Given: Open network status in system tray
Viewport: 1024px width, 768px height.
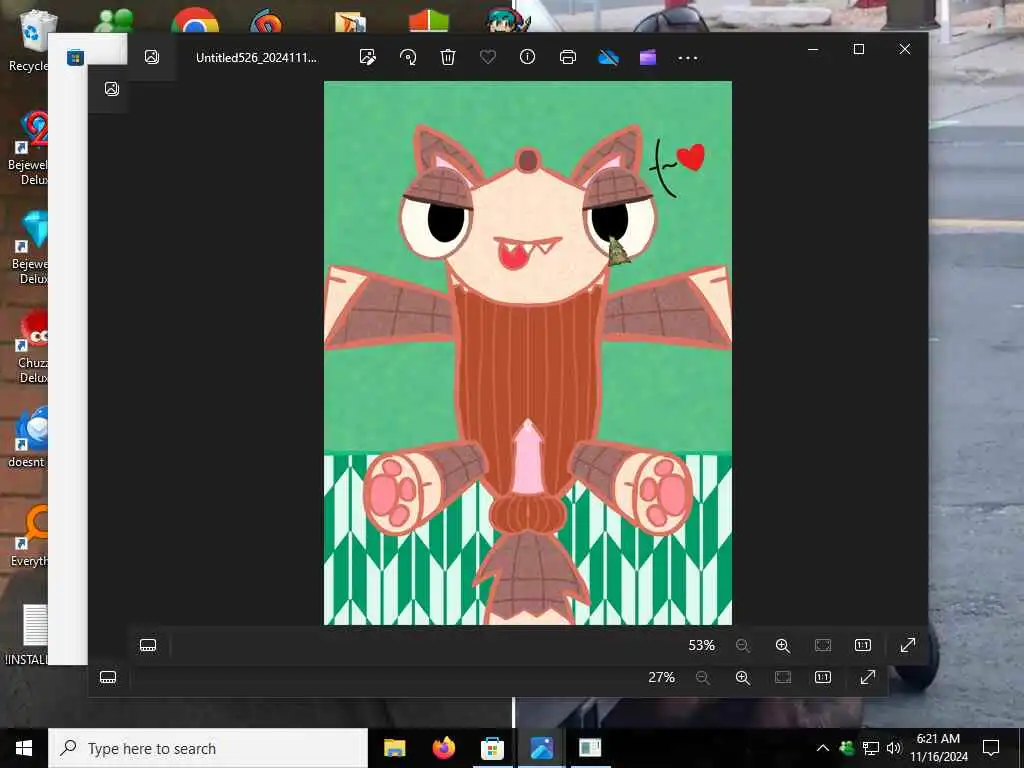Looking at the screenshot, I should (871, 748).
